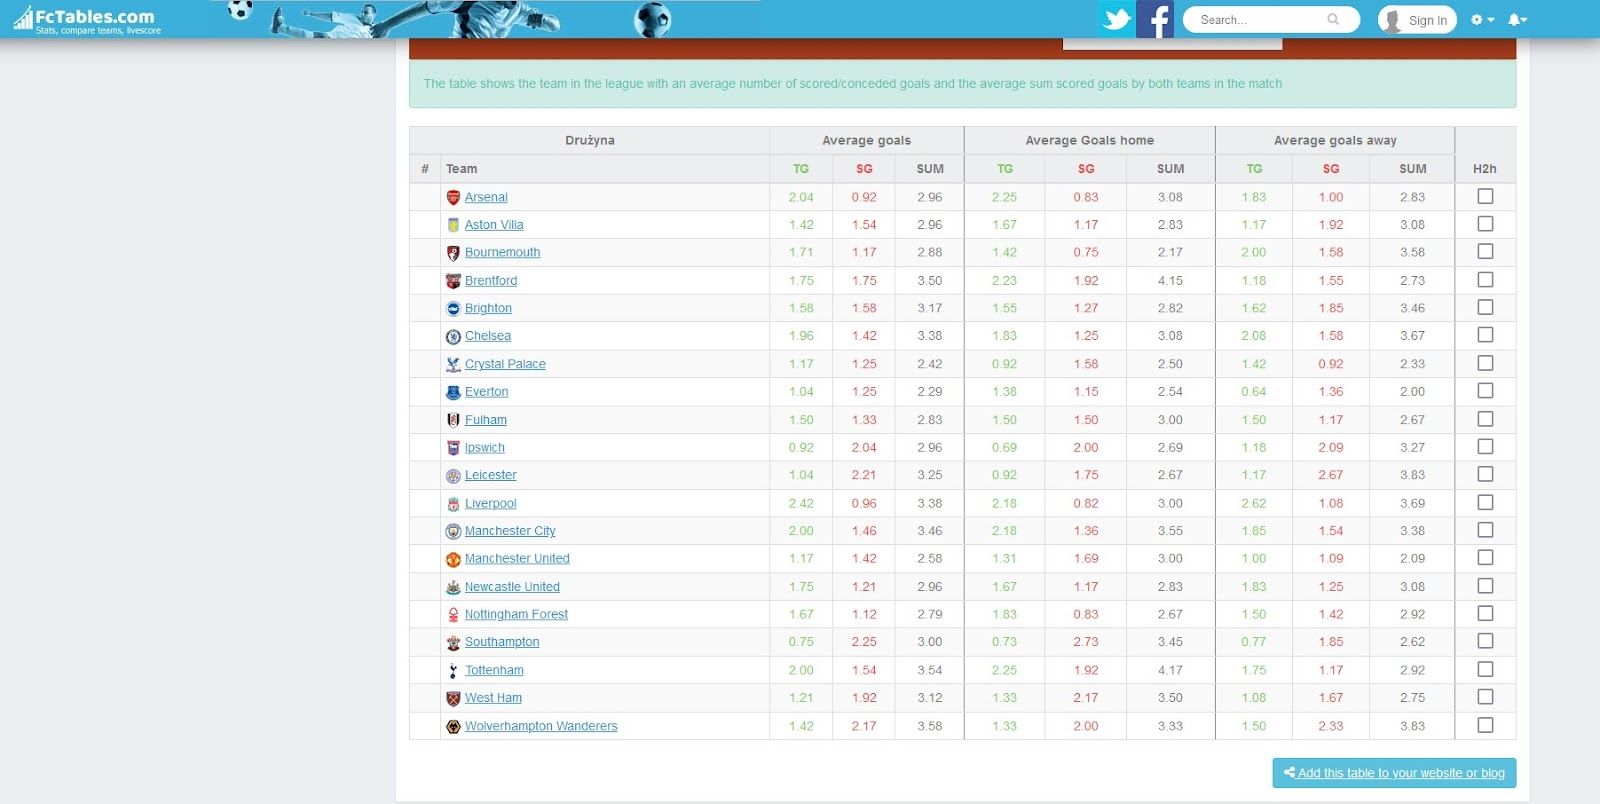
Task: Tick the H2h checkbox for Chelsea
Action: tap(1485, 335)
